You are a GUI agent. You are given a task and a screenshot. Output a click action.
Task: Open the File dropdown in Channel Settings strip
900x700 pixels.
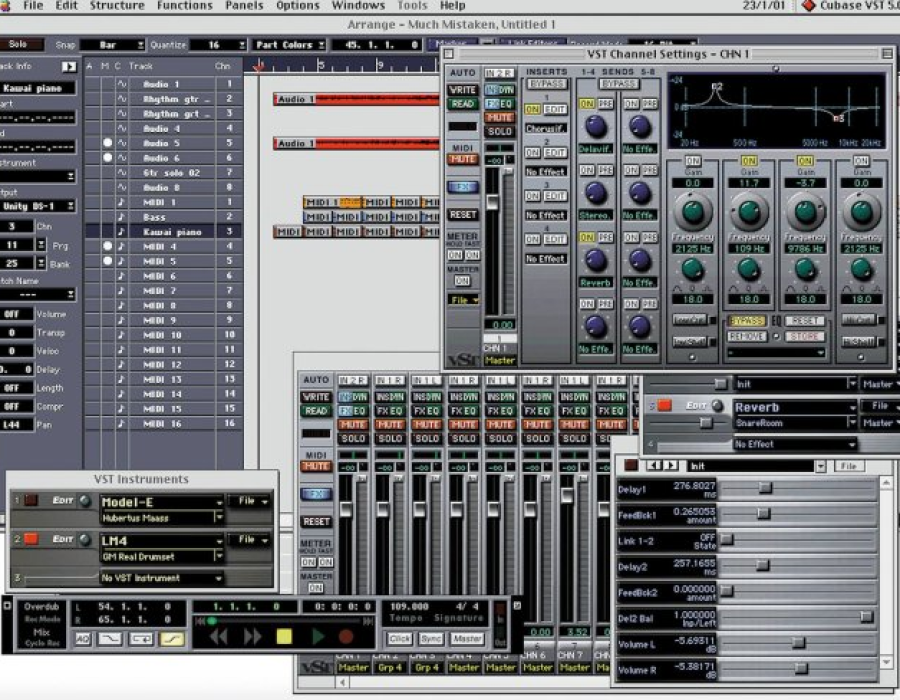463,300
